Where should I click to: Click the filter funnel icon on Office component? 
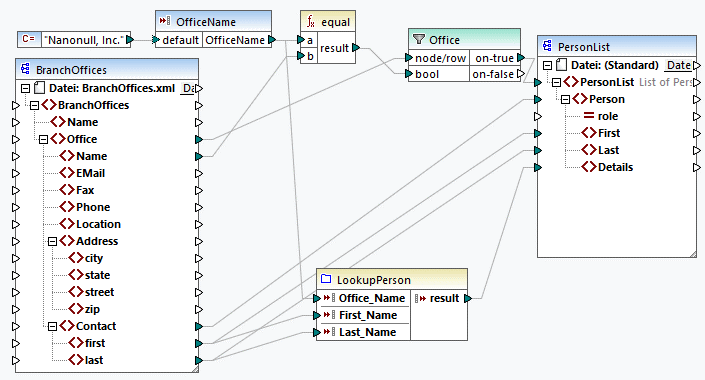419,40
